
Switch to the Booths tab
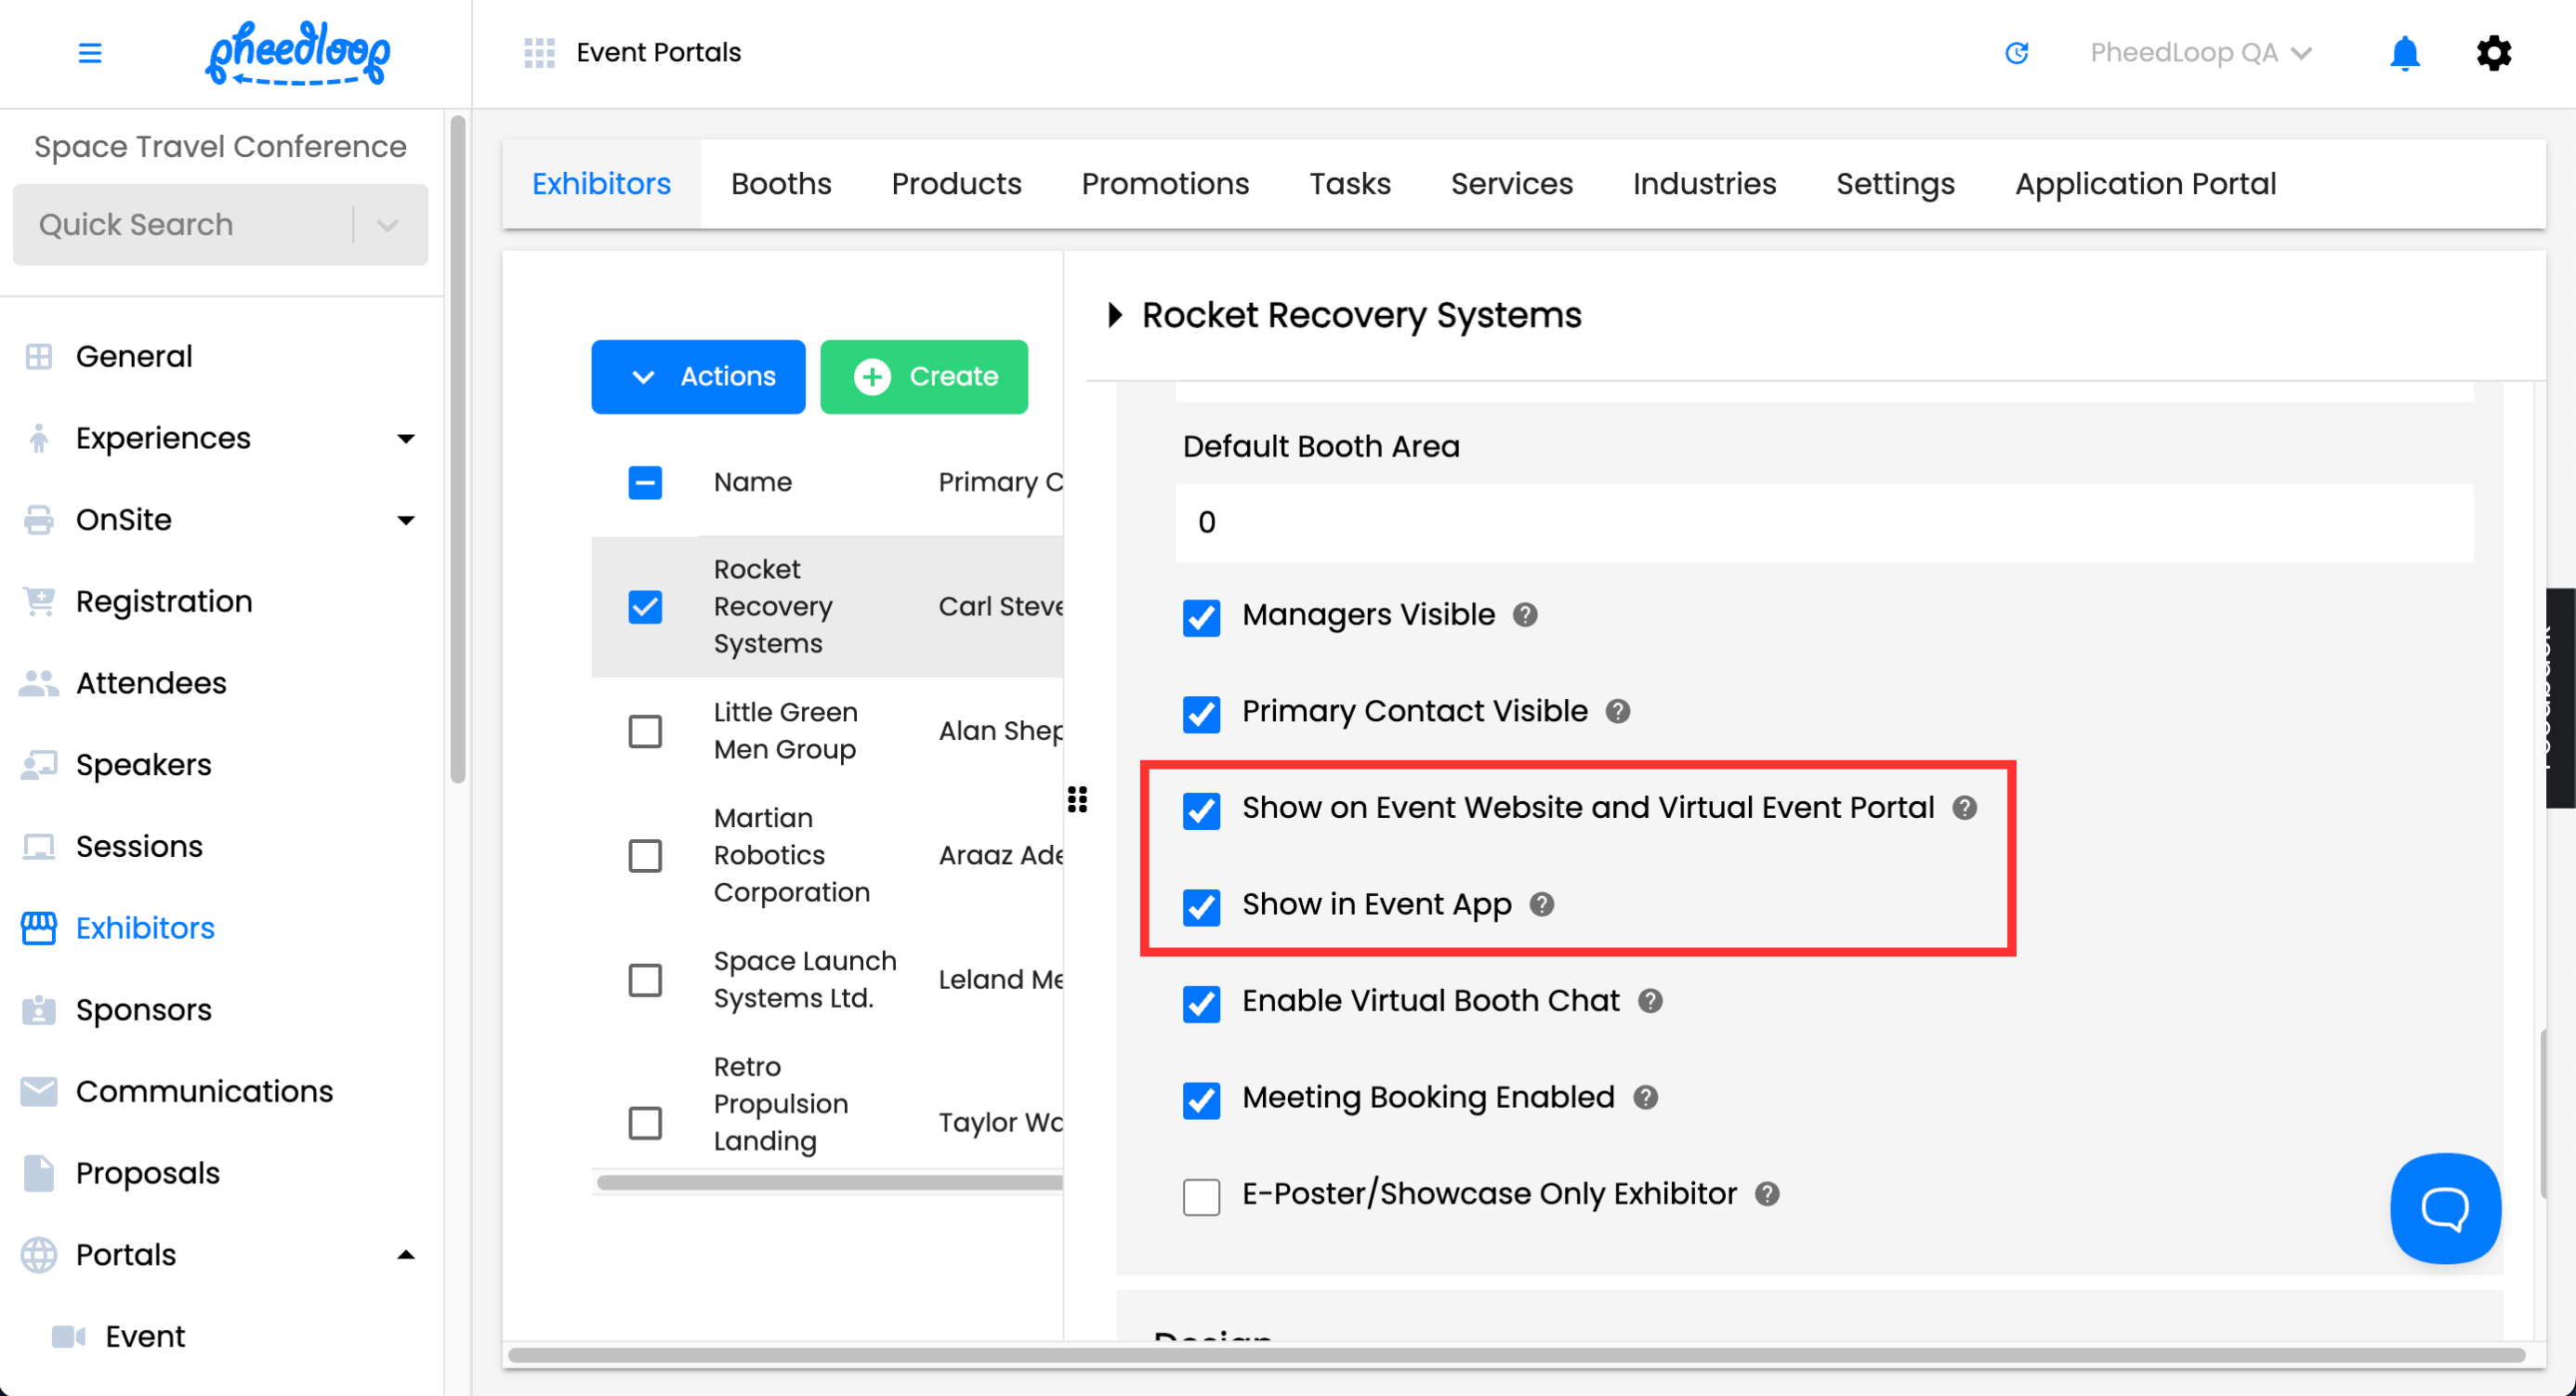pos(781,184)
